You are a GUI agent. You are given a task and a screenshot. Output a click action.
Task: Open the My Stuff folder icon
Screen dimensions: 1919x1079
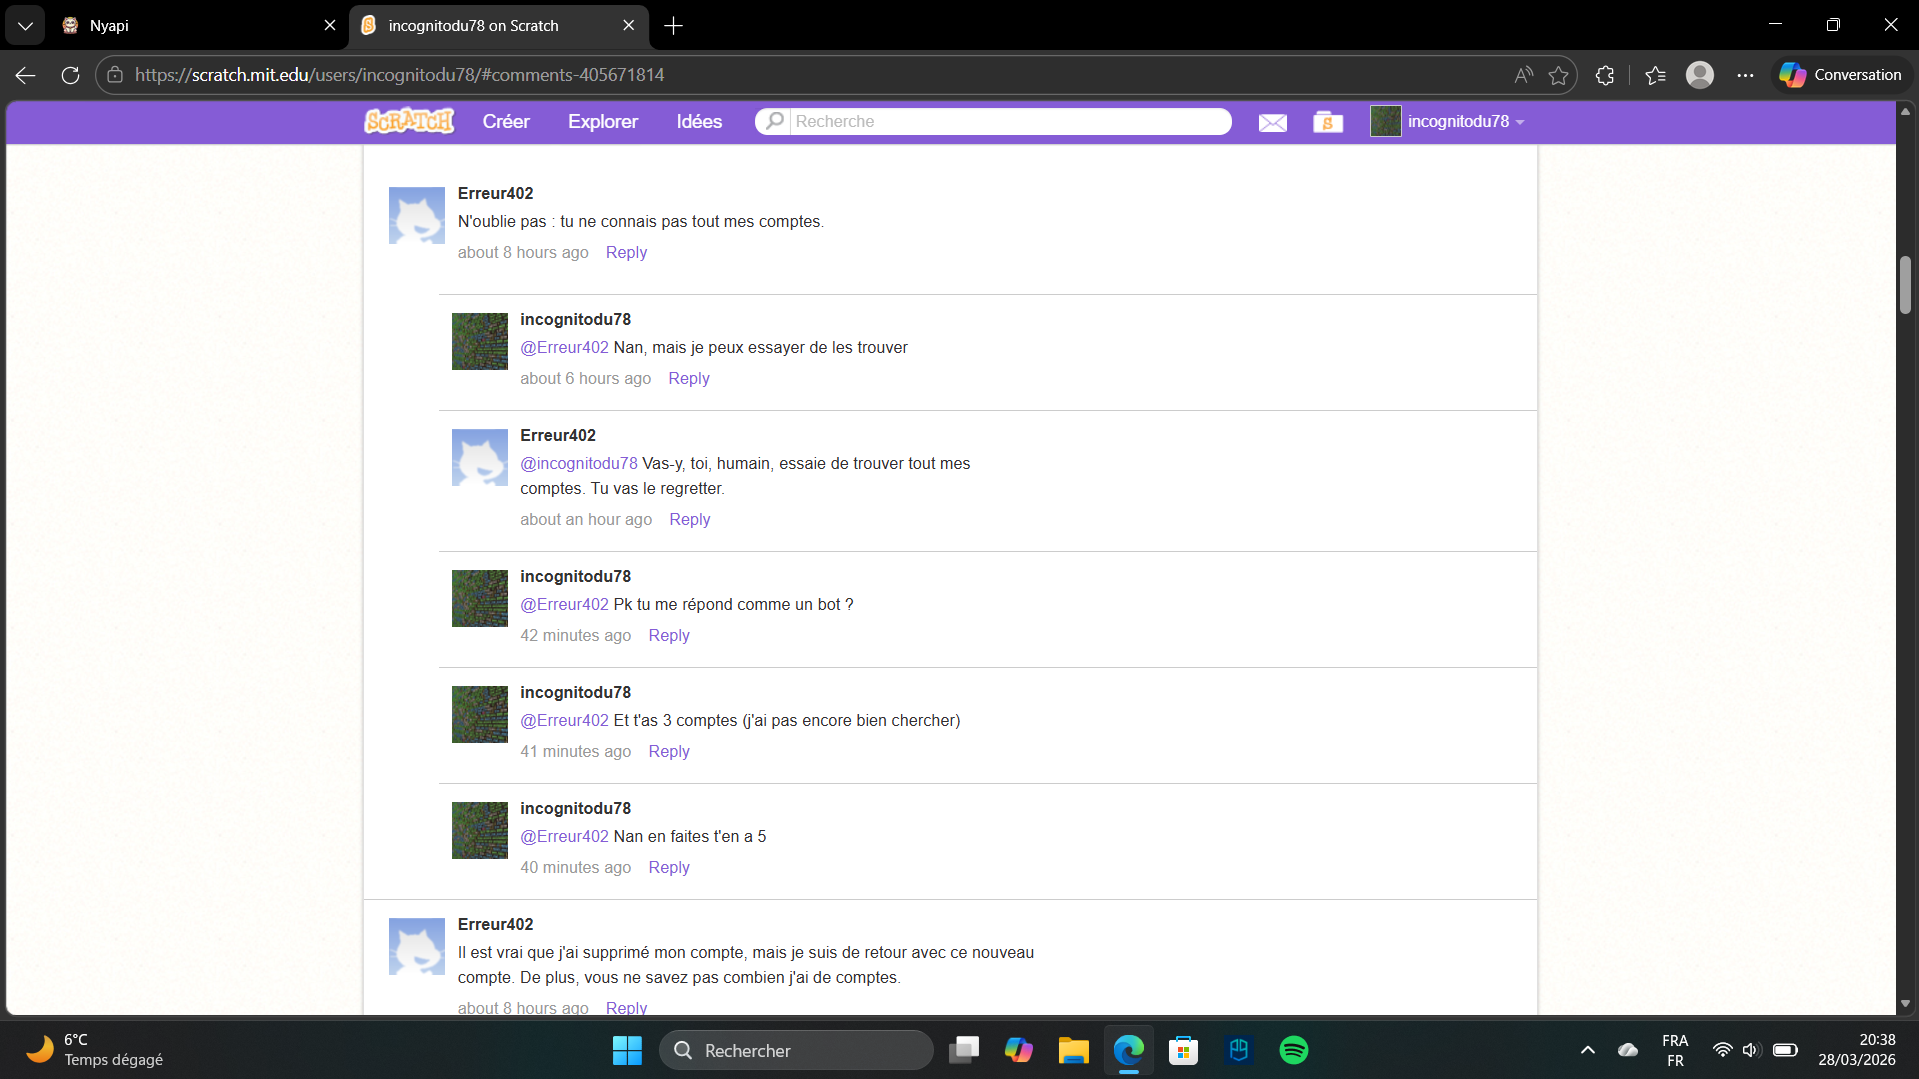click(x=1327, y=122)
